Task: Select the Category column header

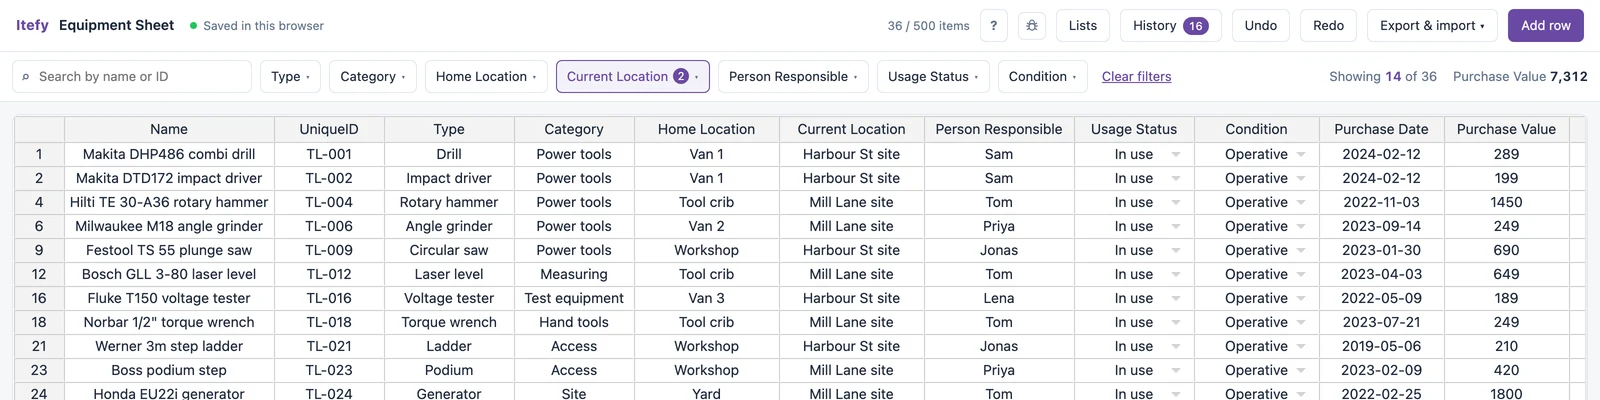Action: tap(574, 129)
